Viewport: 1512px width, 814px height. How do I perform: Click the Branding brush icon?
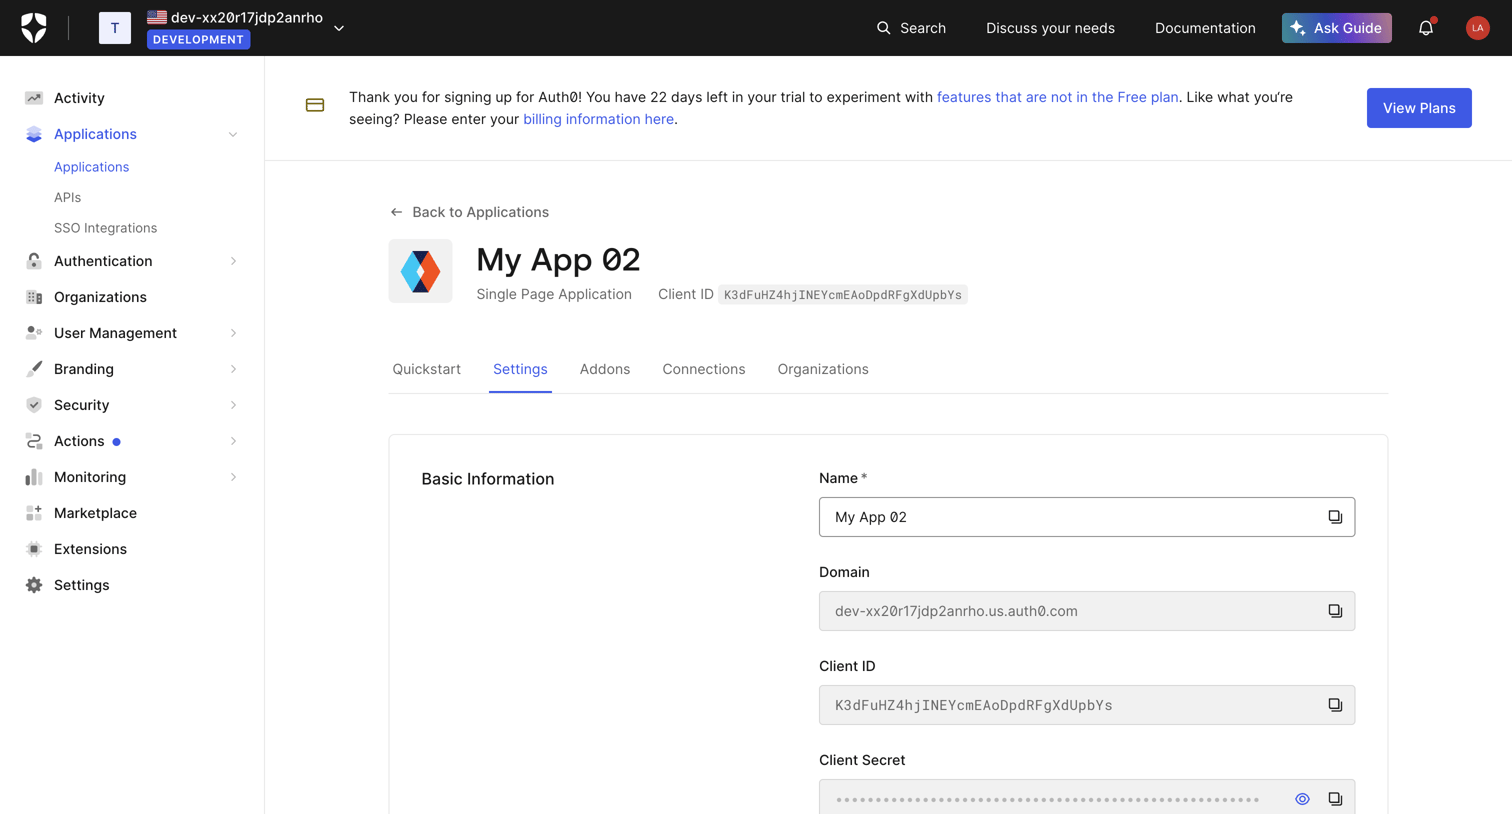[34, 369]
